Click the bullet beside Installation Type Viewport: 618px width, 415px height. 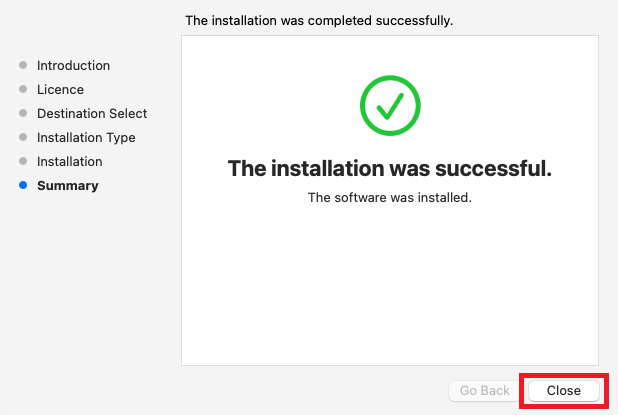pos(23,138)
